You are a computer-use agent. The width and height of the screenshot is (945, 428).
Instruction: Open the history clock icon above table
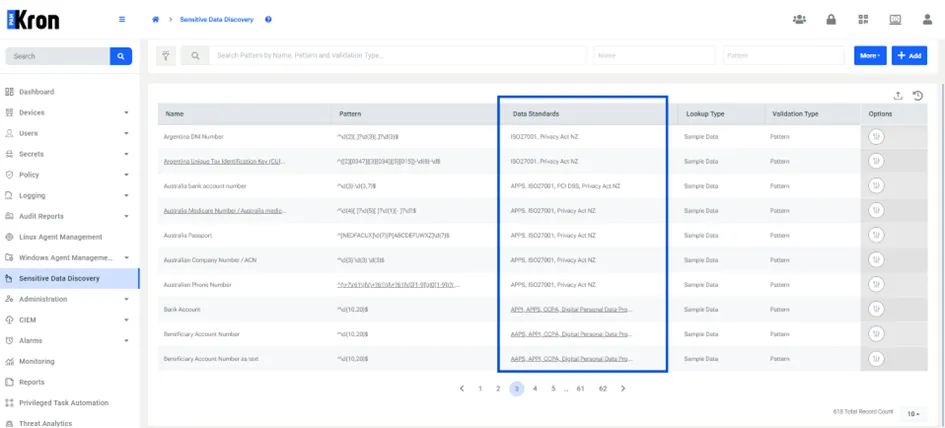(x=917, y=95)
